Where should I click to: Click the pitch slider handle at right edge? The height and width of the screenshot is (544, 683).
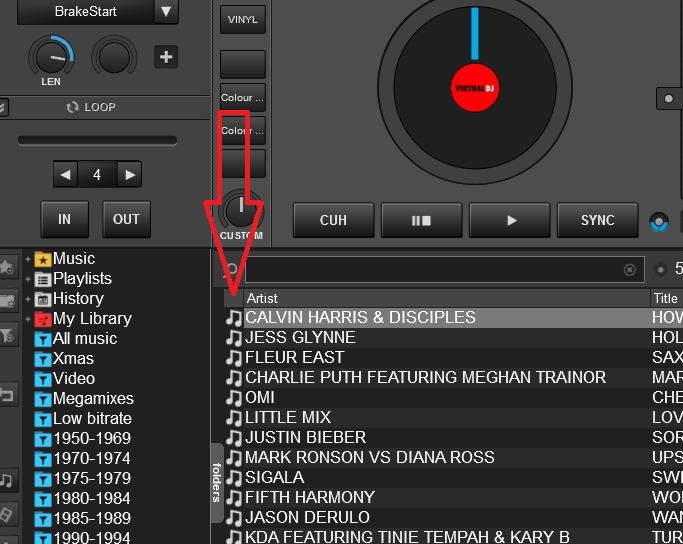[668, 98]
